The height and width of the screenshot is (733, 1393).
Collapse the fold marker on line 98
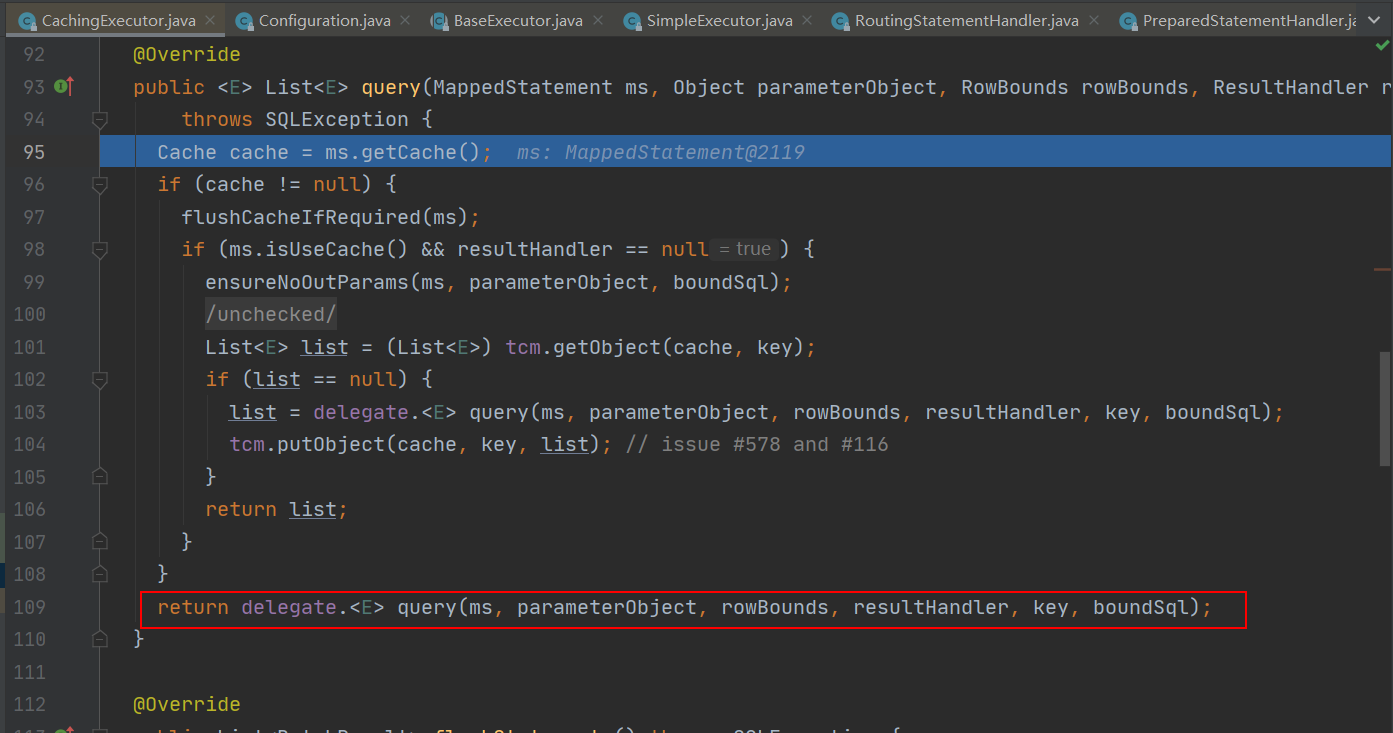coord(99,250)
